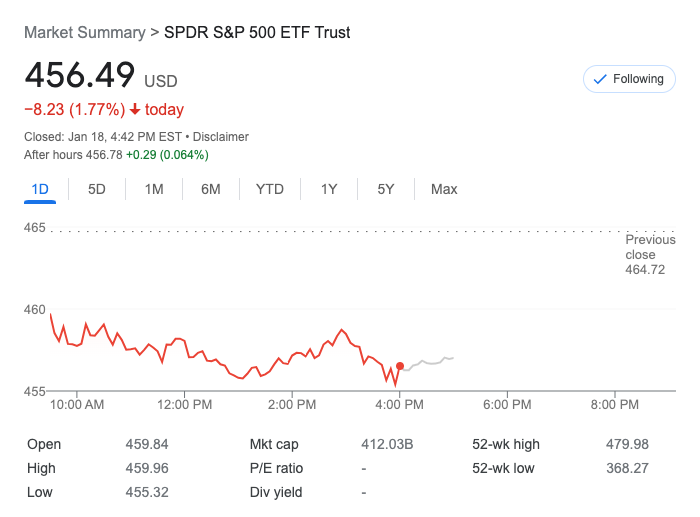Screen dimensions: 700x517
Task: Toggle the Following button
Action: pos(629,79)
